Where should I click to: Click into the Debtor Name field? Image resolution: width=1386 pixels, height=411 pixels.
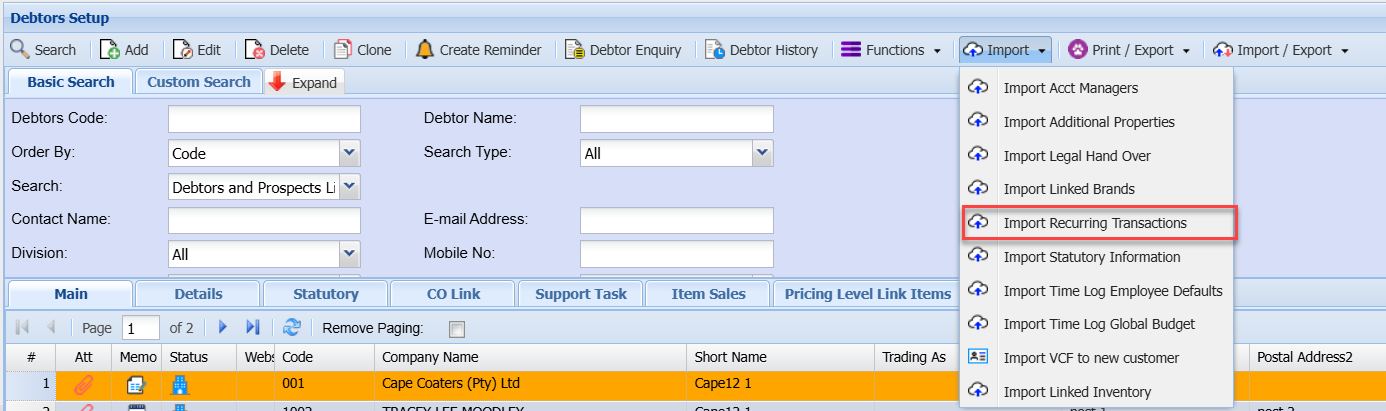point(676,119)
